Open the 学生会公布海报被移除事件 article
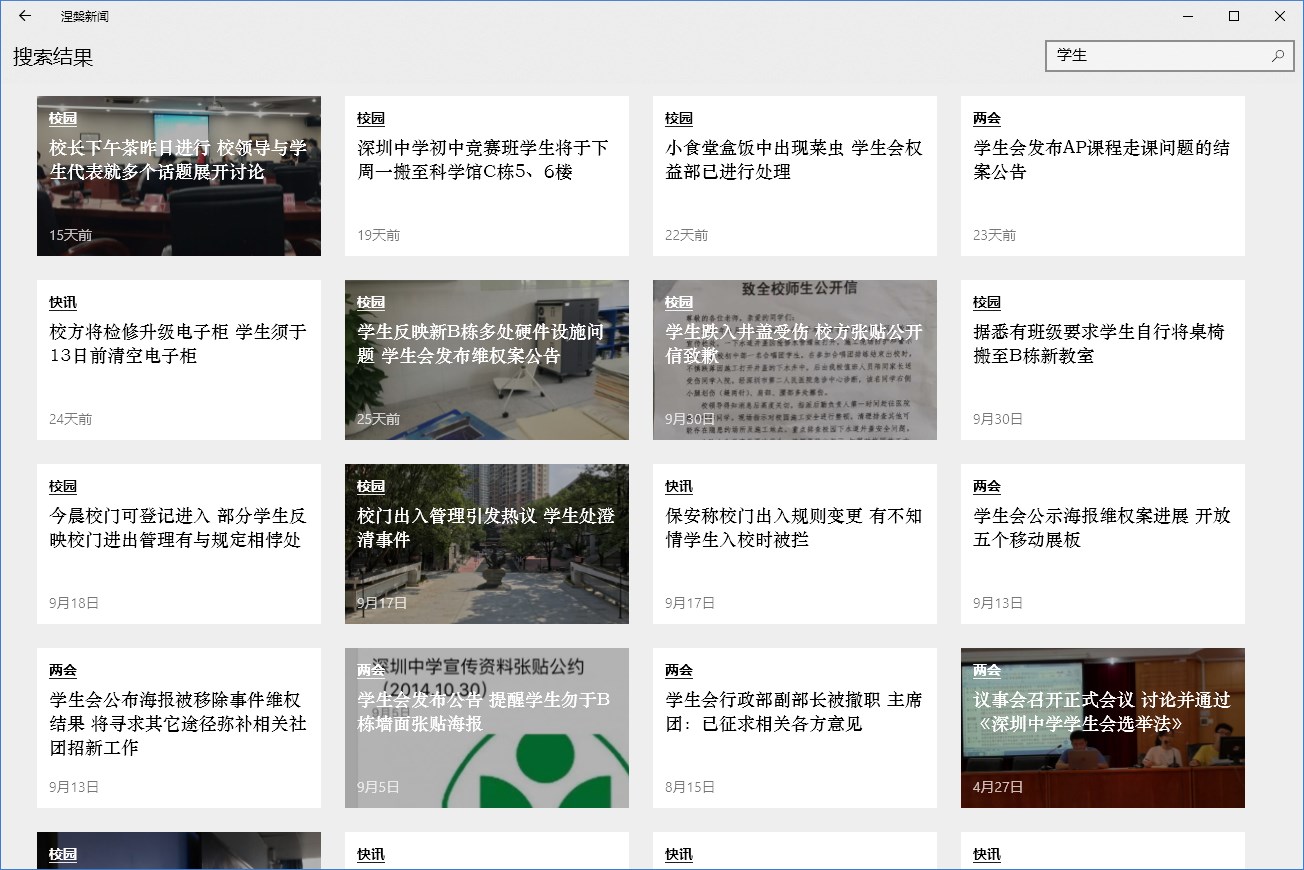Screen dimensions: 1304x870 (x=179, y=728)
